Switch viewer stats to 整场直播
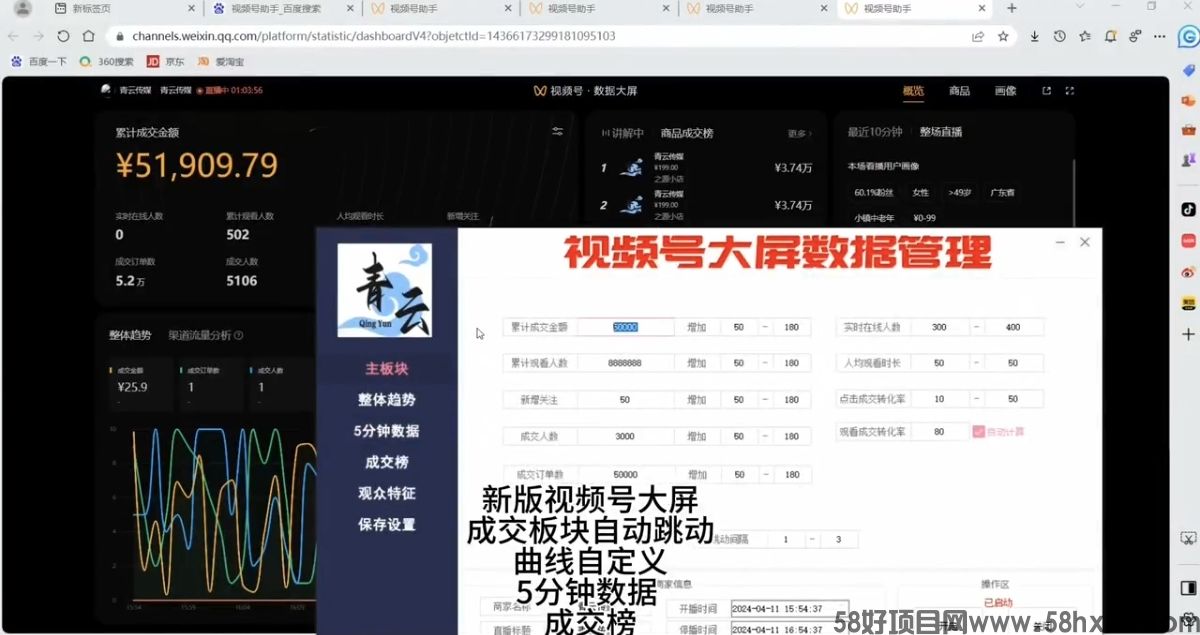The image size is (1200, 635). 942,130
